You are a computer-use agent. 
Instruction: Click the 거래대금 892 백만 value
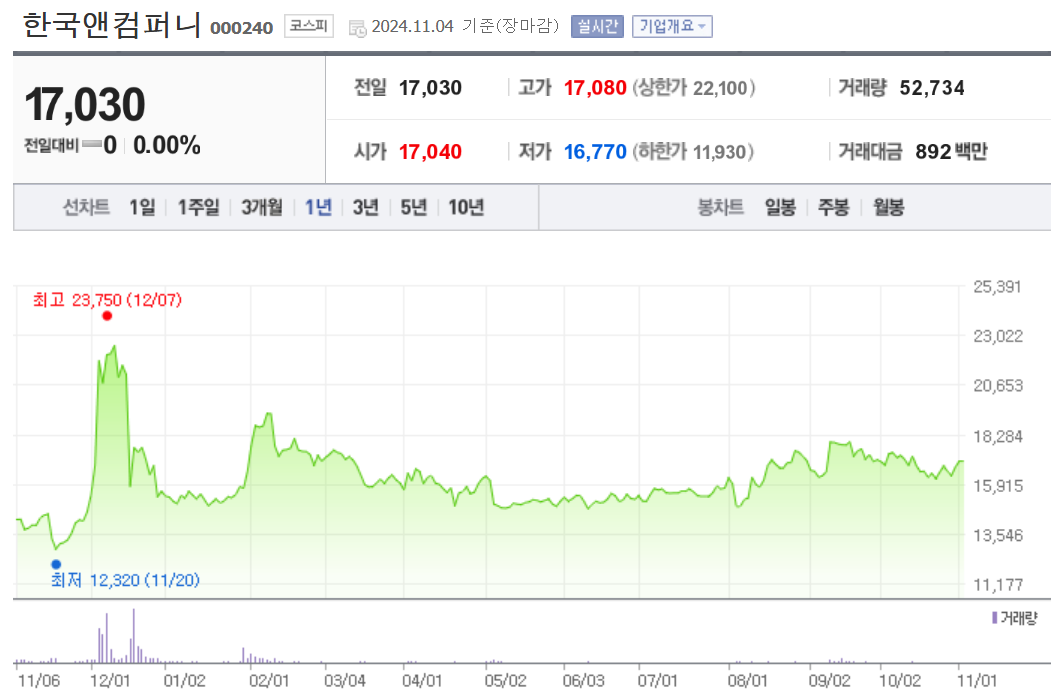pyautogui.click(x=951, y=152)
